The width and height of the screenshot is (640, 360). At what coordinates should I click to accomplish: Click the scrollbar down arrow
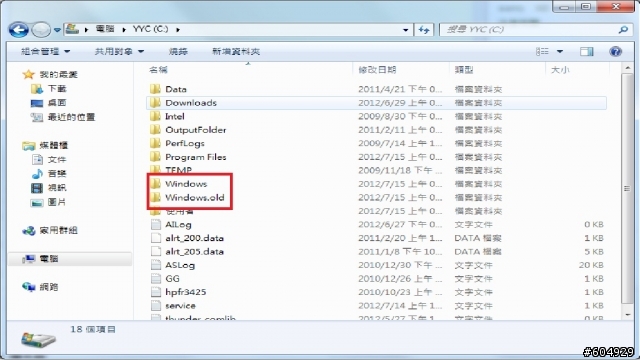(627, 315)
